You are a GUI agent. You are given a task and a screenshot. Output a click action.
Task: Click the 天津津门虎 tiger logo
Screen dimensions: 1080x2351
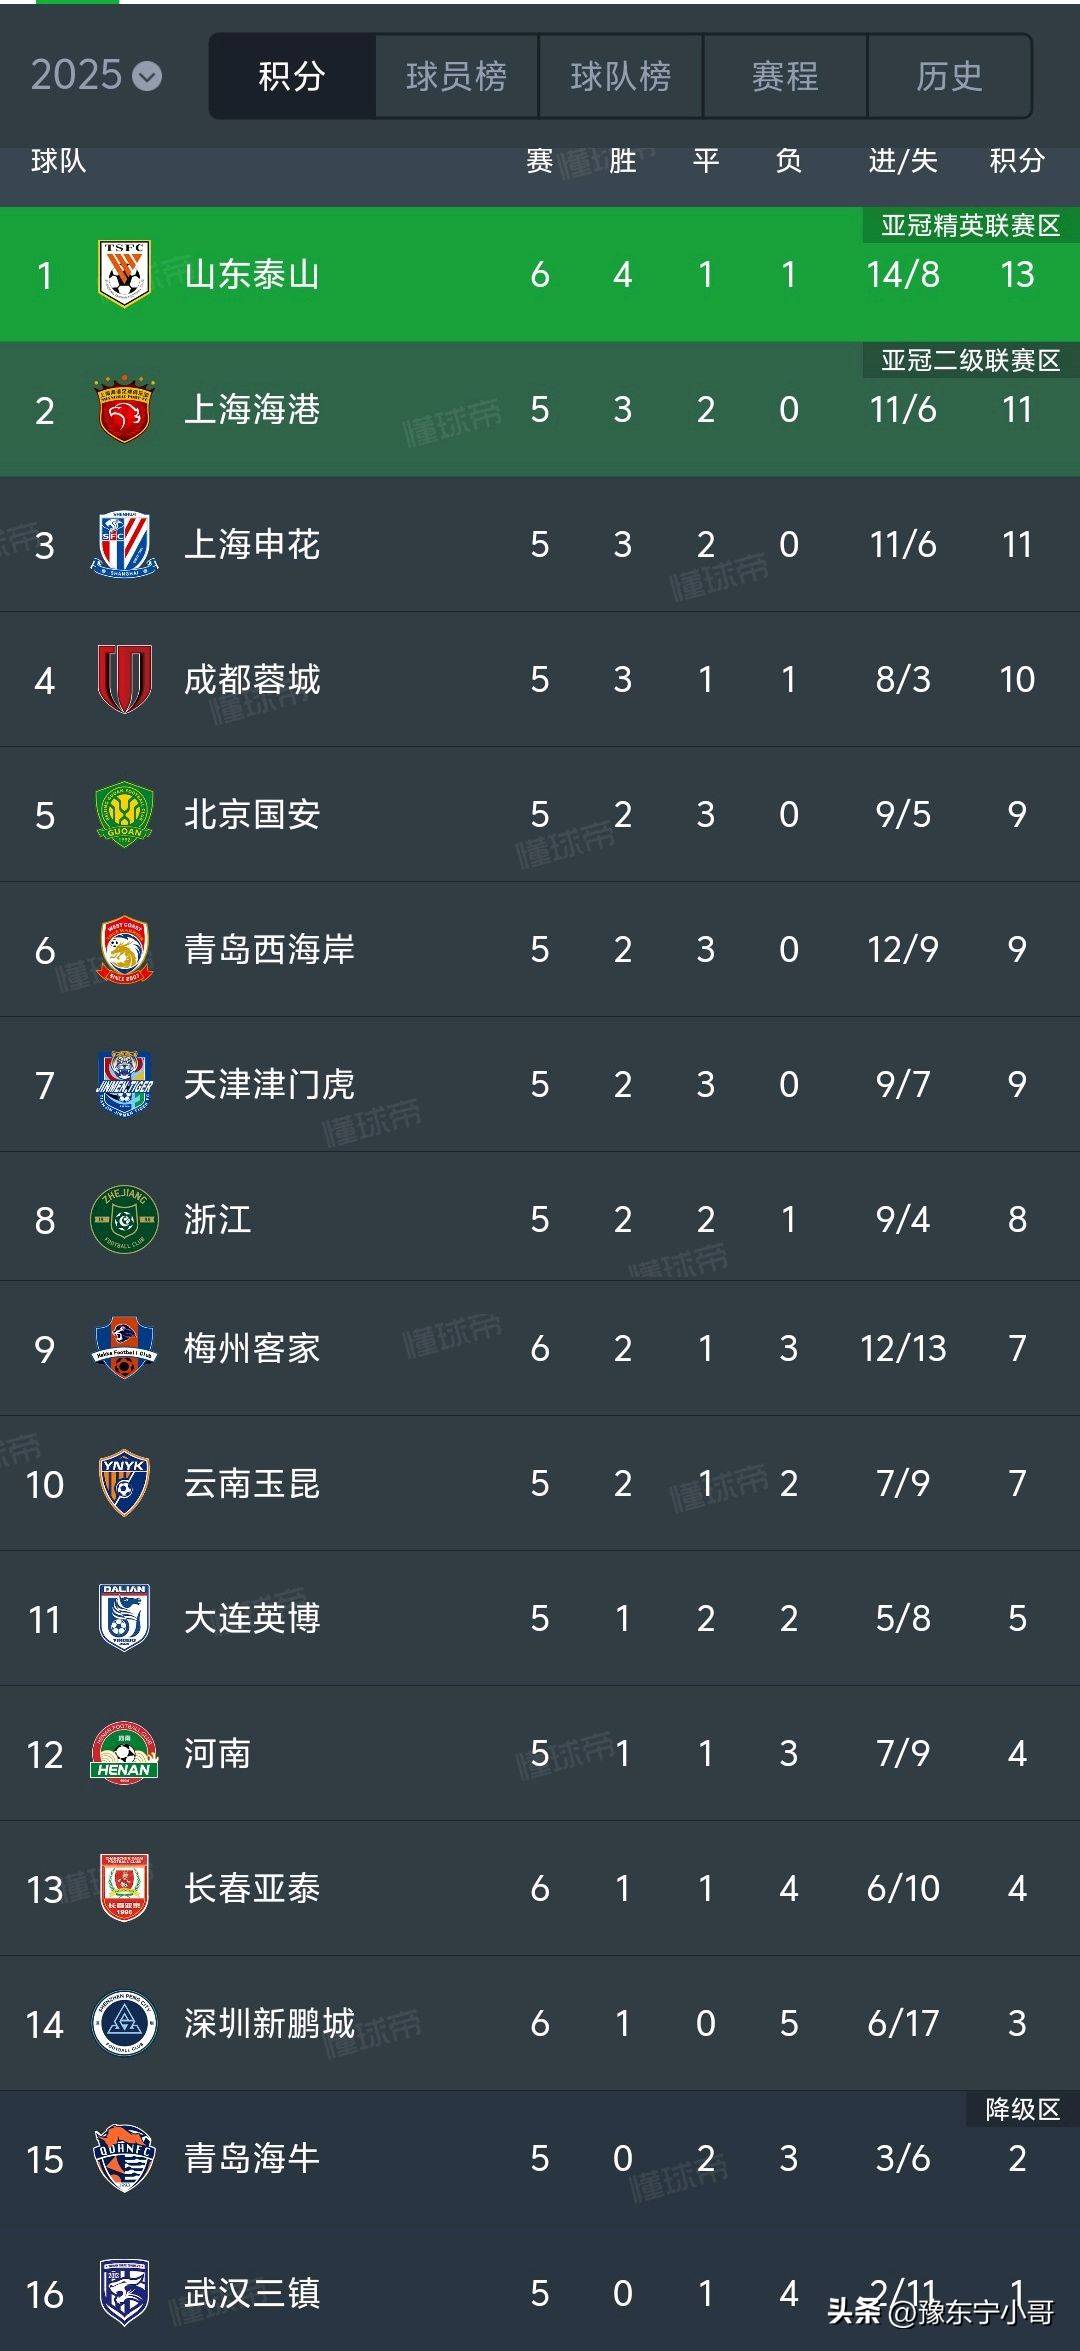point(124,1084)
